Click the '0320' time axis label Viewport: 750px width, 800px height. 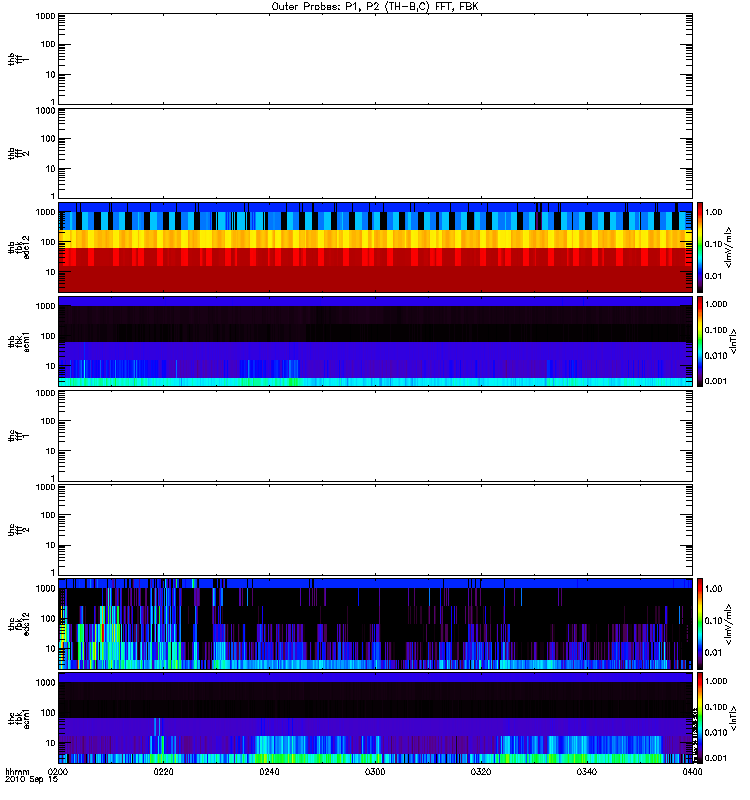click(481, 772)
